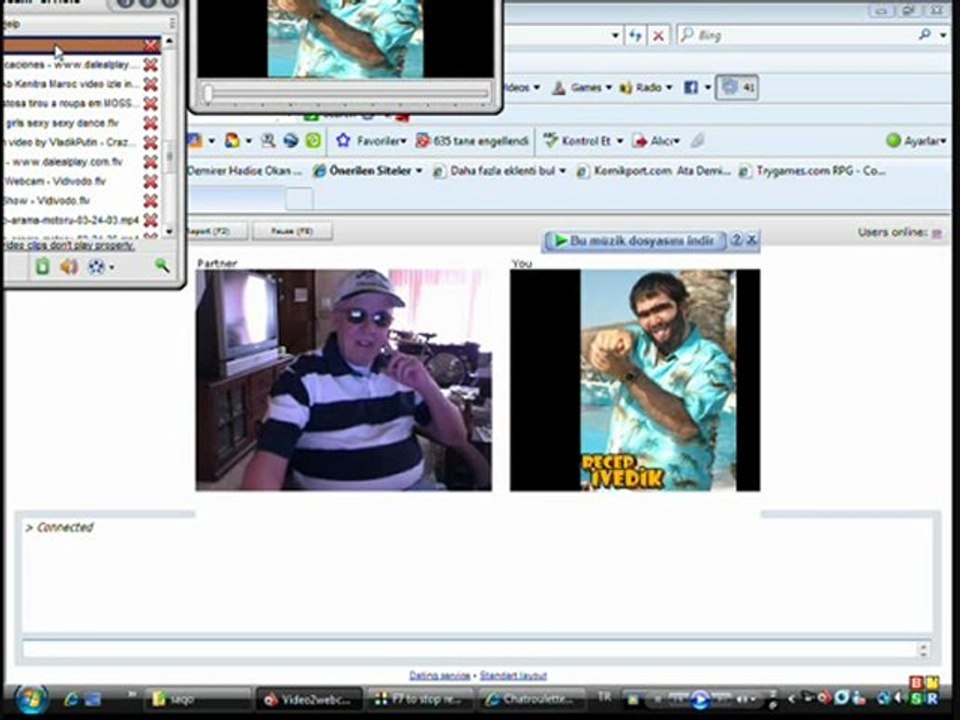This screenshot has width=960, height=720.
Task: Click the Windows Media Player play button in taskbar
Action: point(699,699)
